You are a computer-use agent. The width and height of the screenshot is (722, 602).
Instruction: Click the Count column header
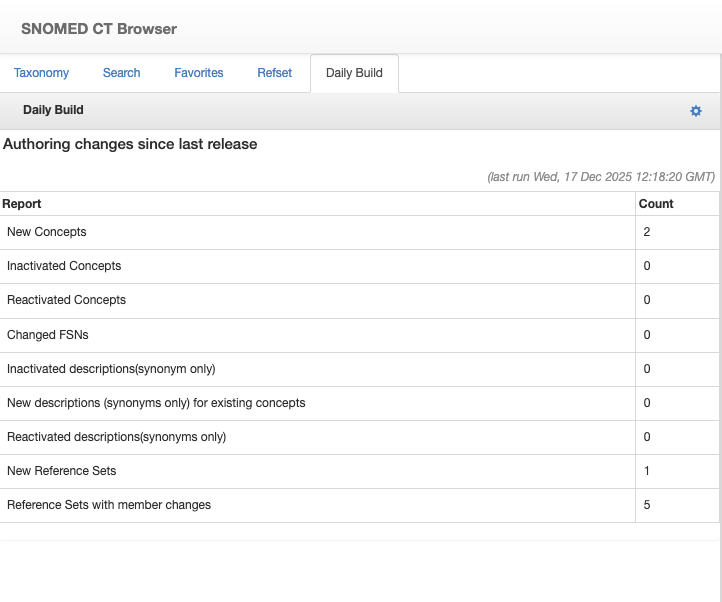pyautogui.click(x=656, y=204)
